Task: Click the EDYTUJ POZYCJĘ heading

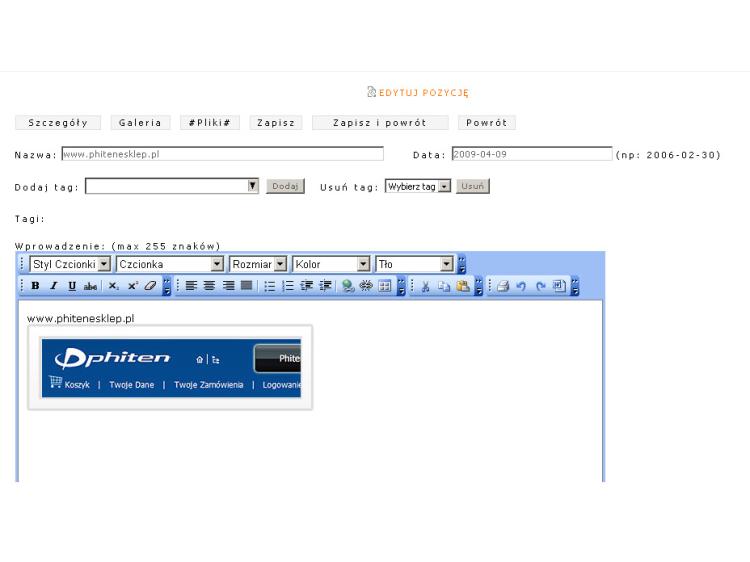Action: pyautogui.click(x=424, y=92)
